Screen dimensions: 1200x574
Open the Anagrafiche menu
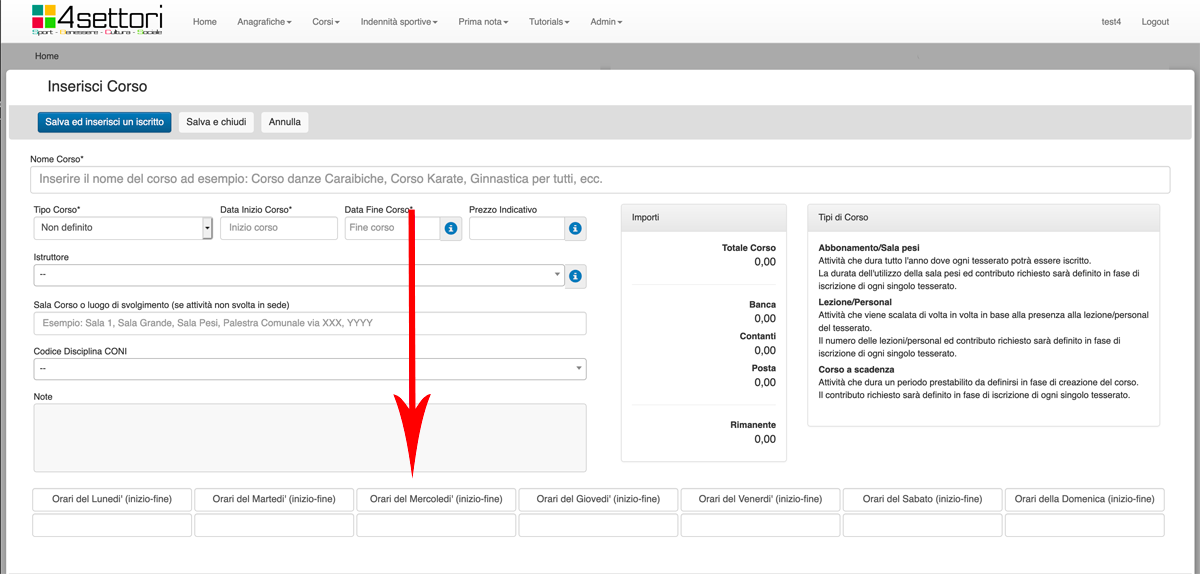pos(264,22)
